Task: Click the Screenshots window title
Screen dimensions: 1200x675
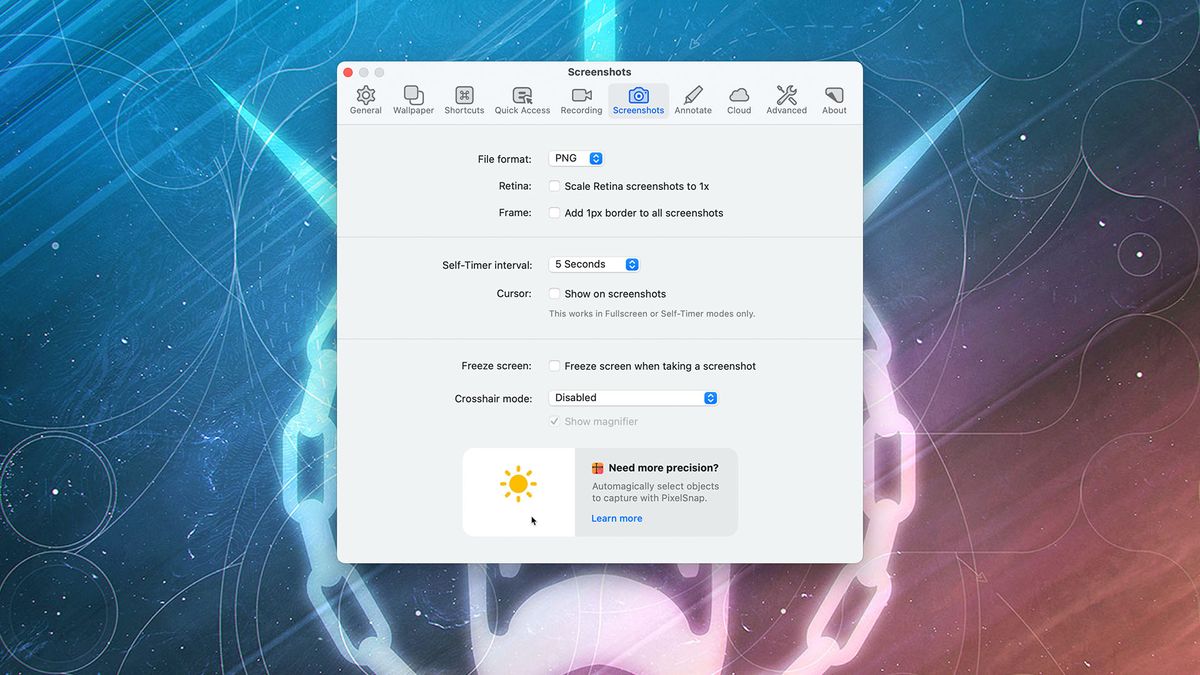Action: 600,72
